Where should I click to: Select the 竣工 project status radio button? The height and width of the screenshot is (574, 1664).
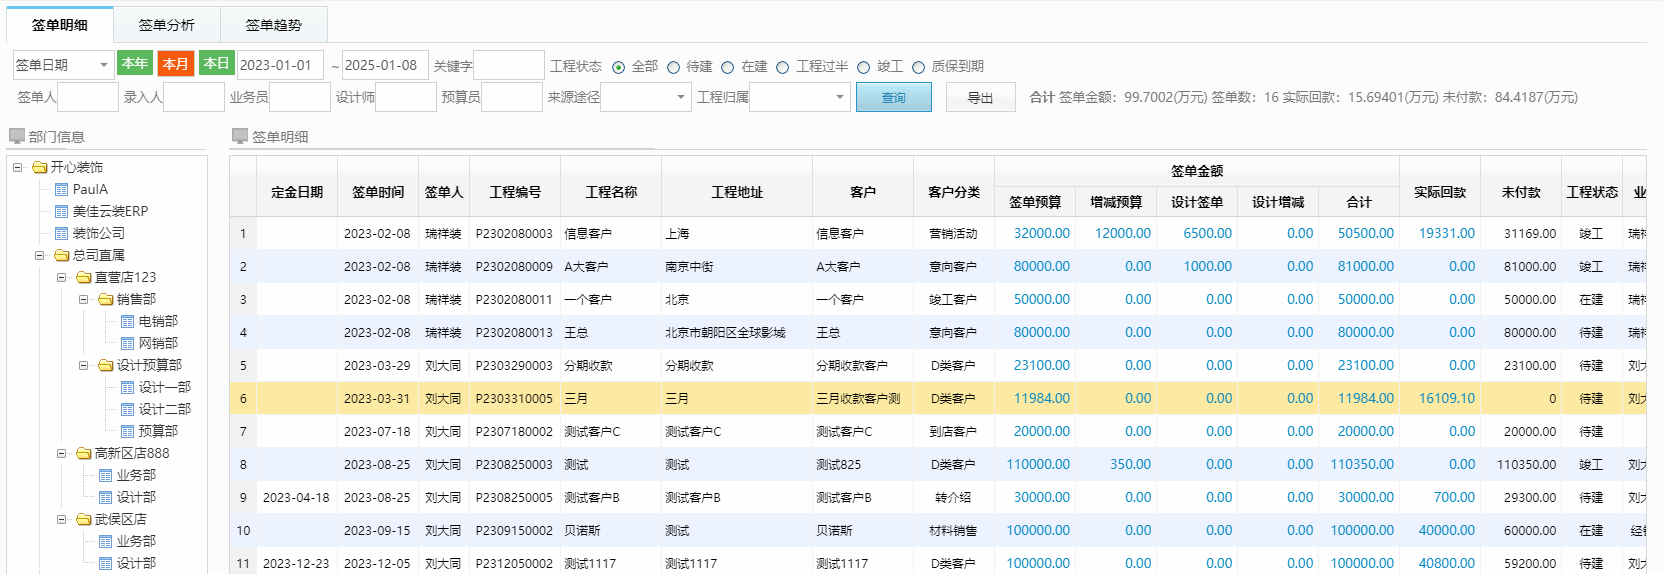coord(864,67)
